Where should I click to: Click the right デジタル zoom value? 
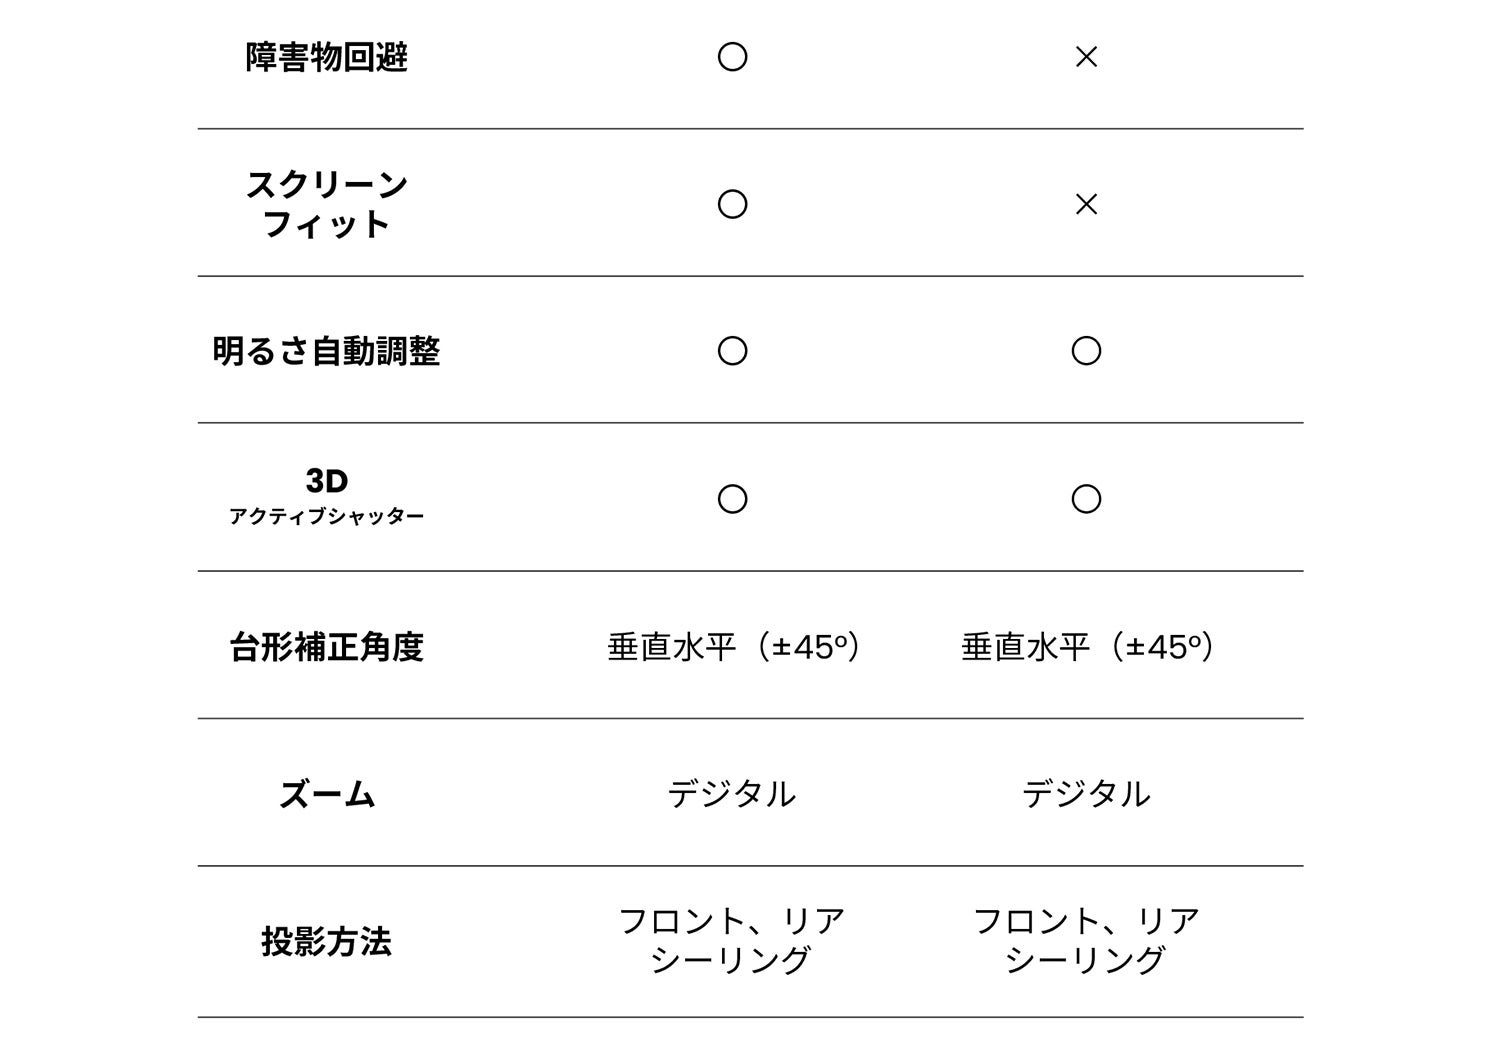(1085, 794)
